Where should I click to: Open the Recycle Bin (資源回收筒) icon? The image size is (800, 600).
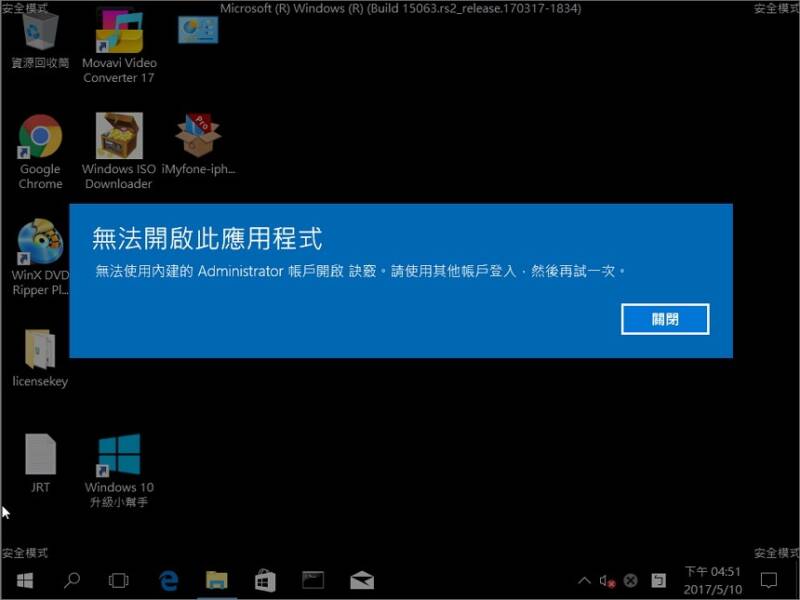tap(40, 40)
